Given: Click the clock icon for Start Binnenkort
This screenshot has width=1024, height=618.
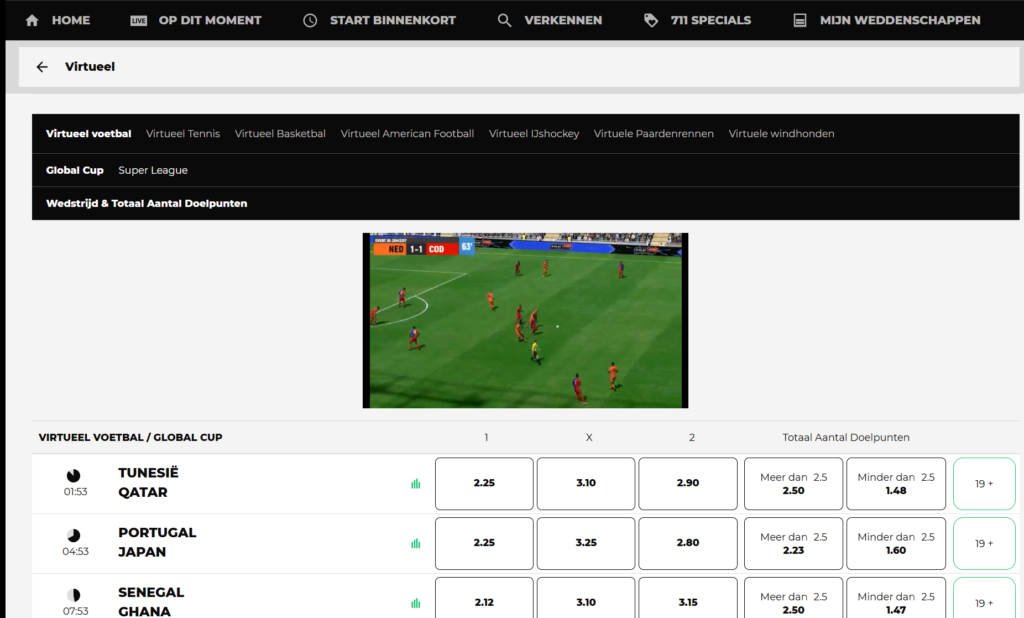Looking at the screenshot, I should pyautogui.click(x=310, y=20).
